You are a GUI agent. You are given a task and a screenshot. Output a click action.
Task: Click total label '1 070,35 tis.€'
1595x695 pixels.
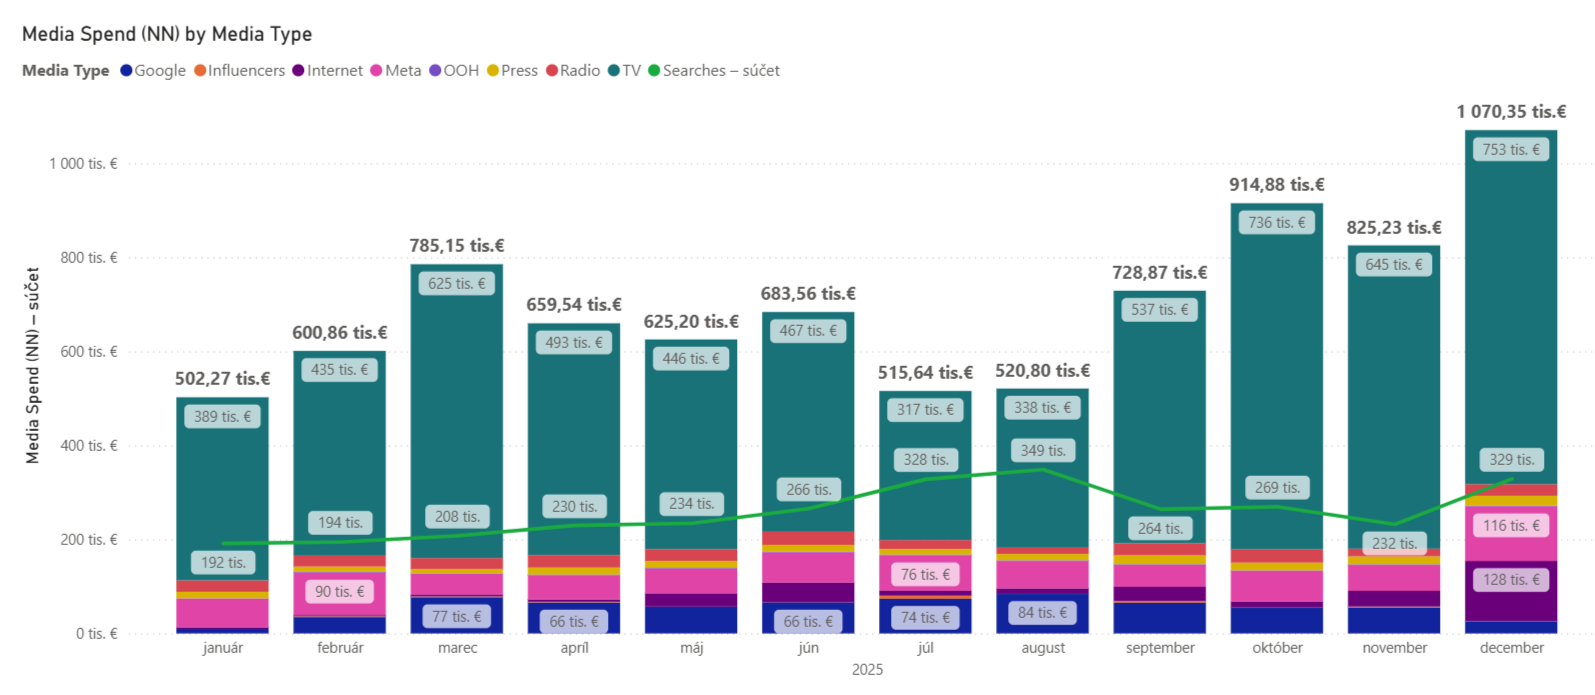coord(1512,112)
